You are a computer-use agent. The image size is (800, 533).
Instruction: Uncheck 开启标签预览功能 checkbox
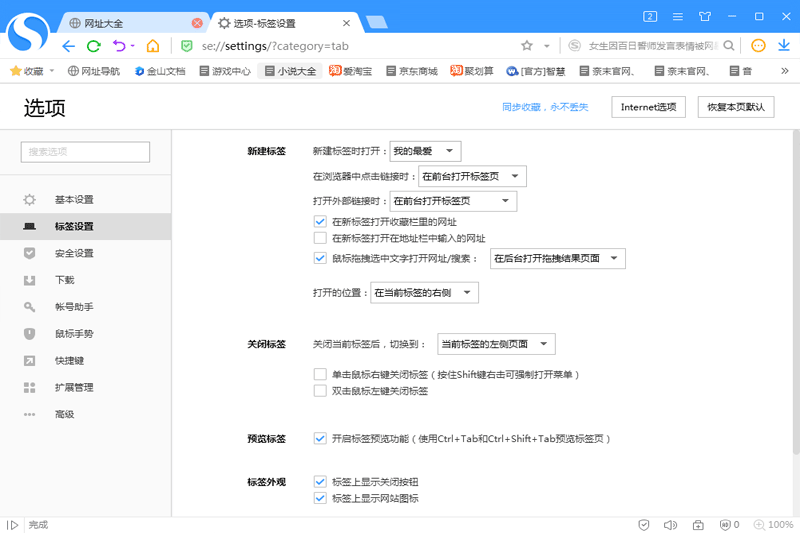coord(320,438)
